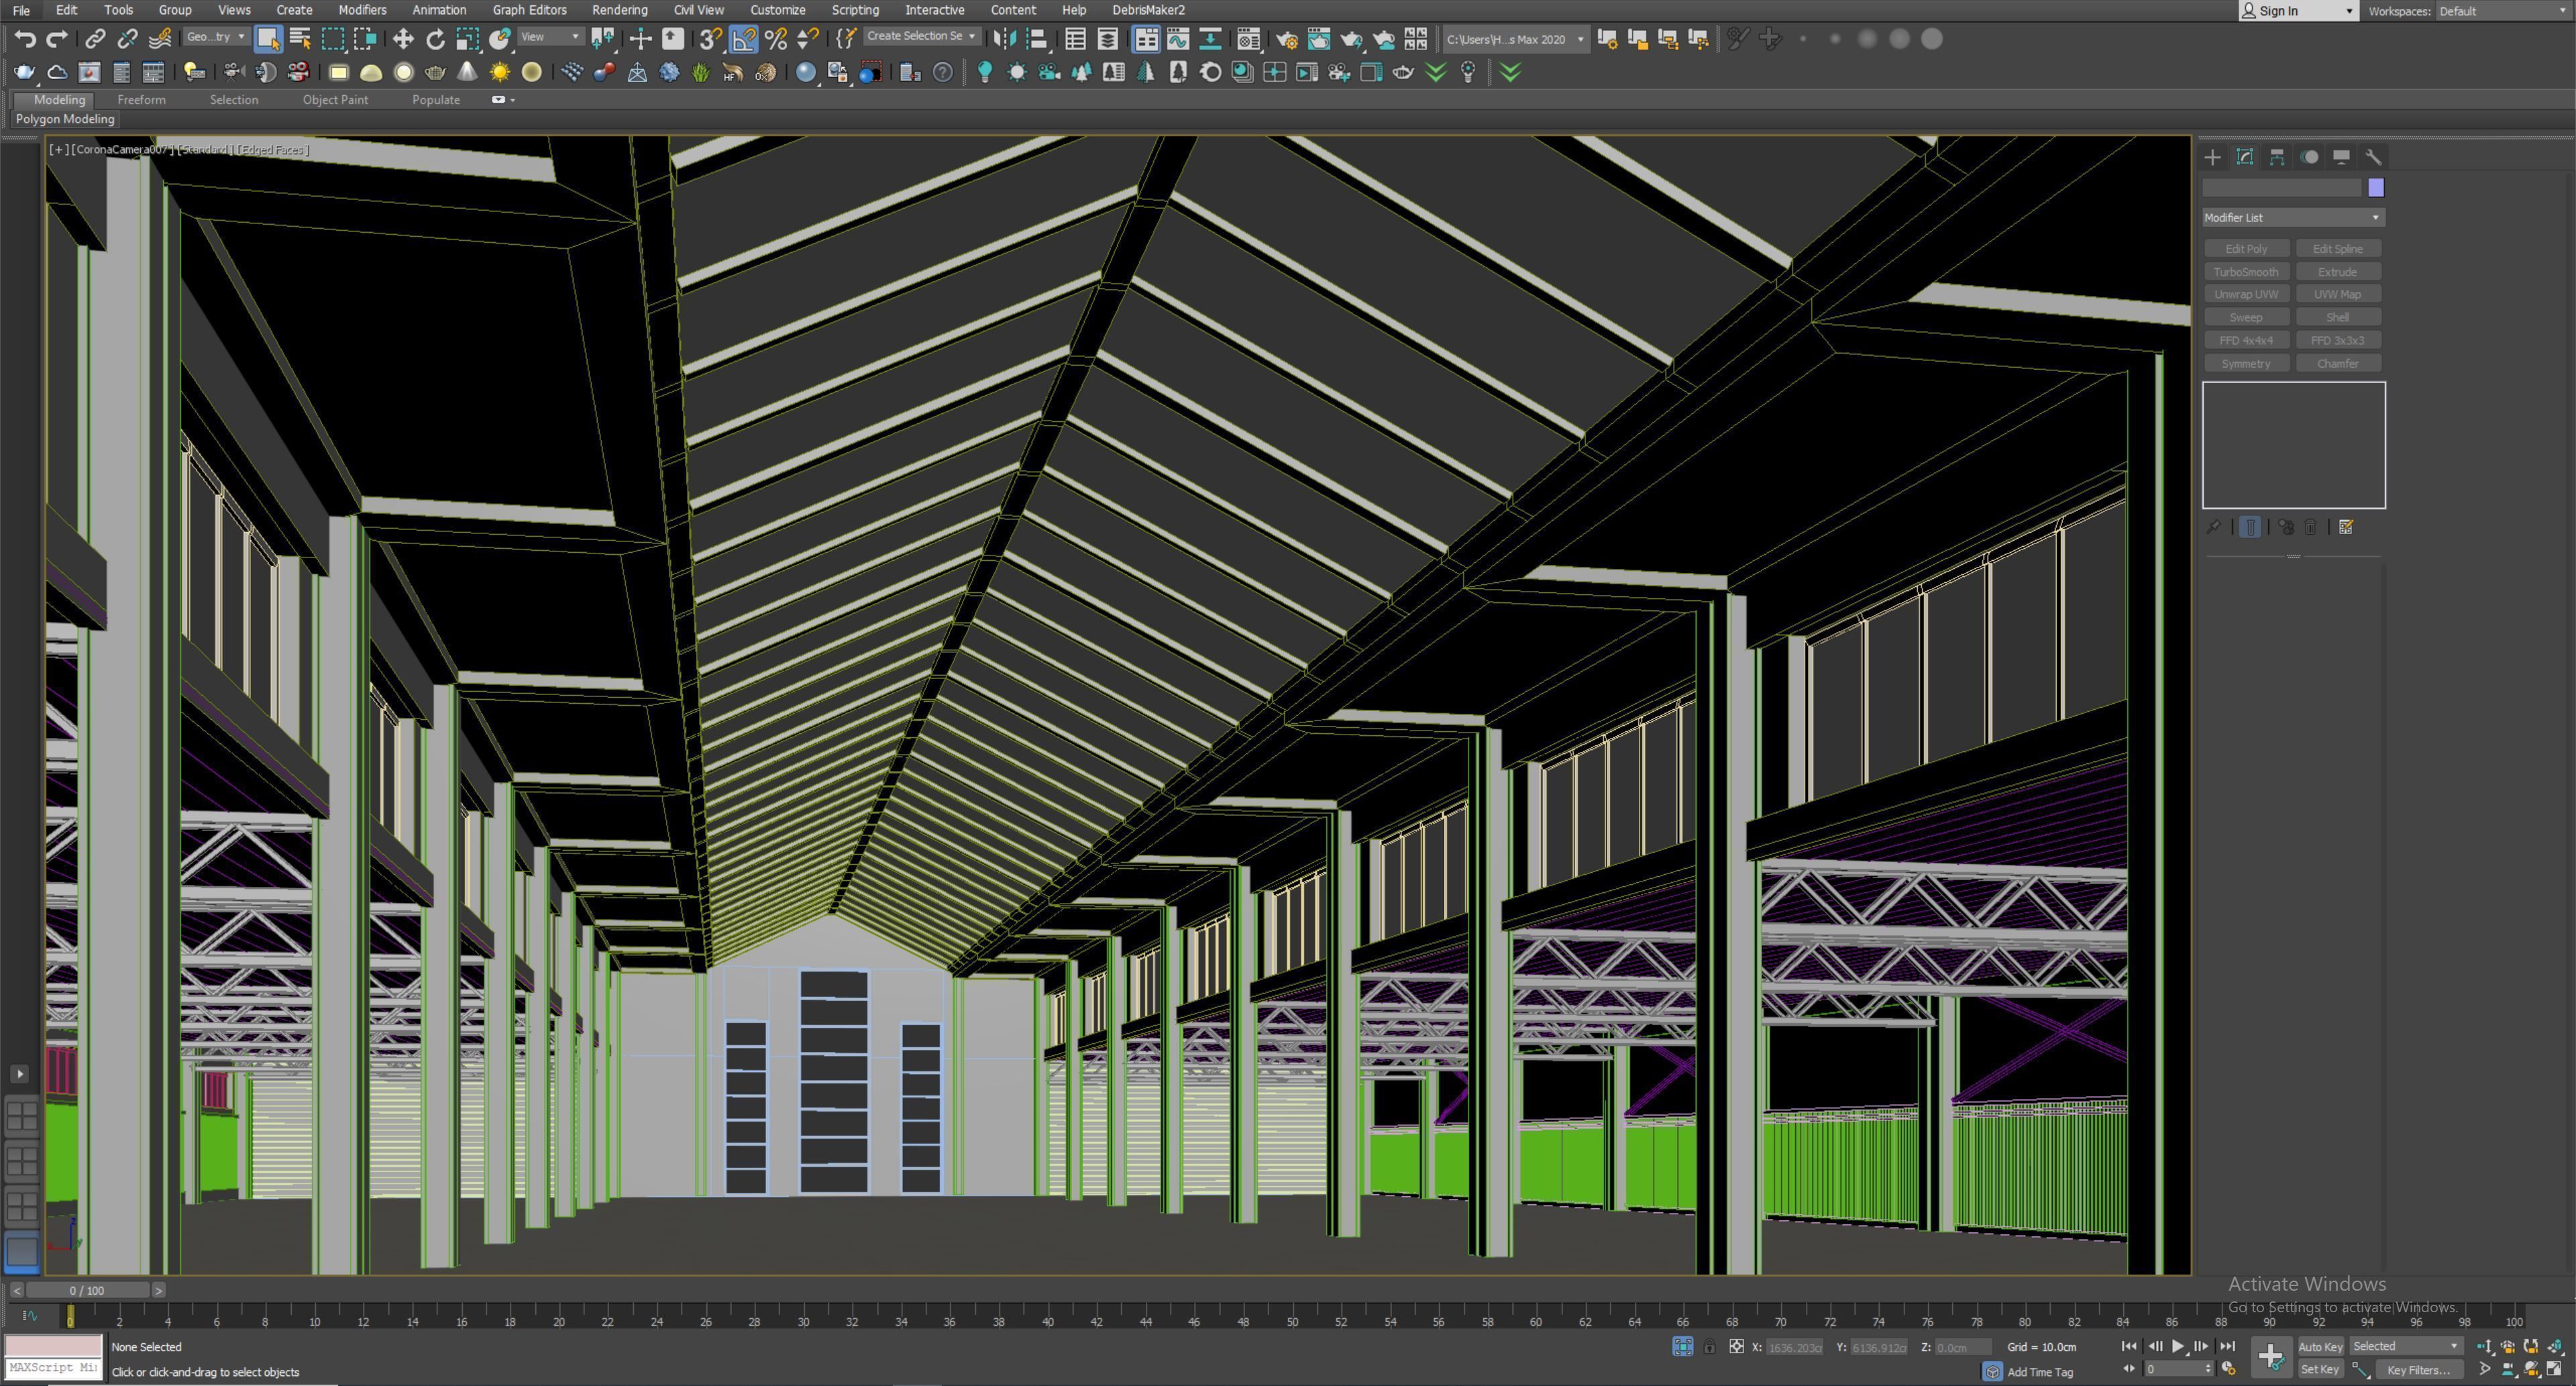Click the pink MAXScript listener color box

[53, 1346]
